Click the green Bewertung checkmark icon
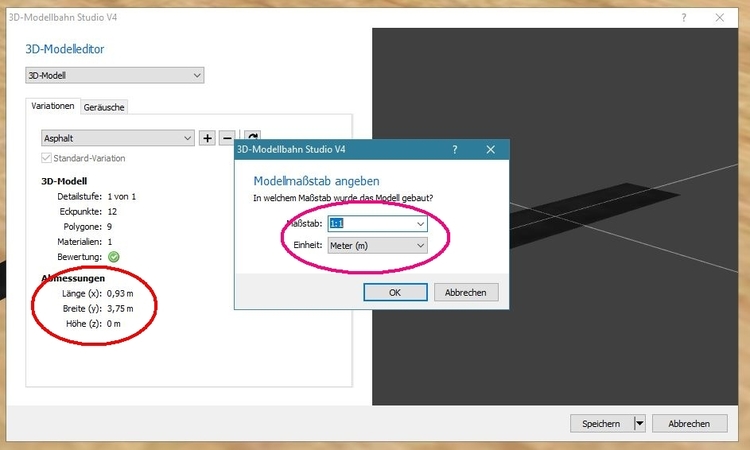Screen dimensions: 750x450 tap(114, 257)
